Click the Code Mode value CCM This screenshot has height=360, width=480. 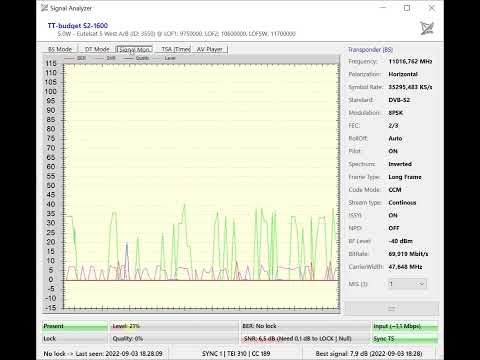pyautogui.click(x=395, y=190)
